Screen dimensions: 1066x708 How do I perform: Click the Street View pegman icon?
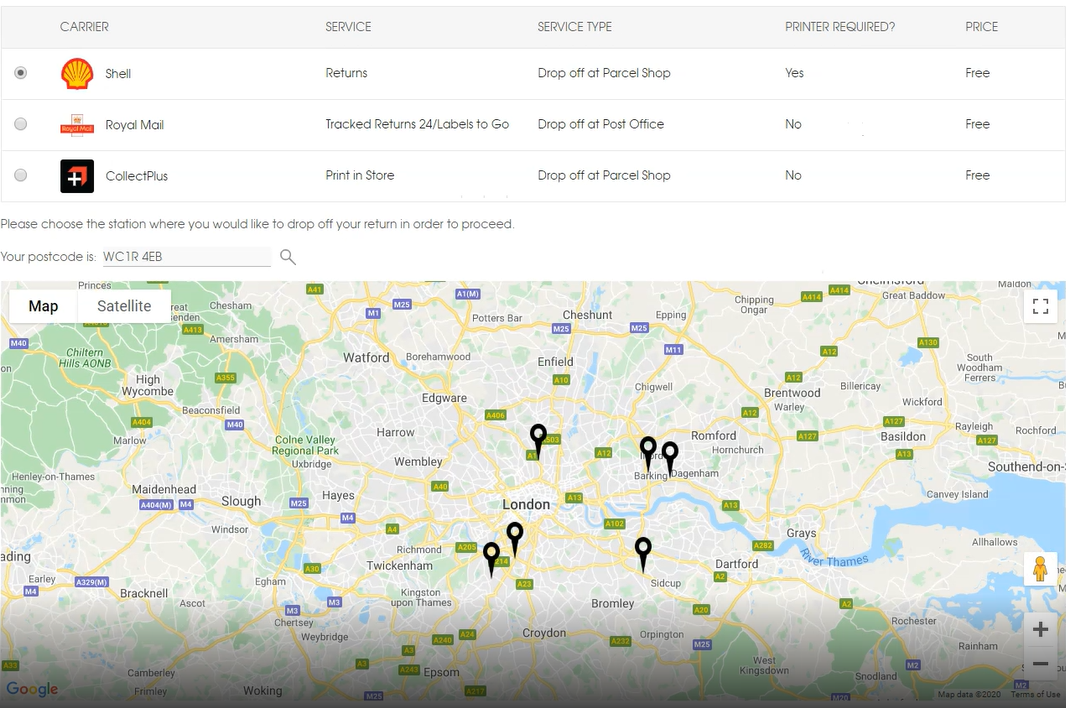point(1040,569)
